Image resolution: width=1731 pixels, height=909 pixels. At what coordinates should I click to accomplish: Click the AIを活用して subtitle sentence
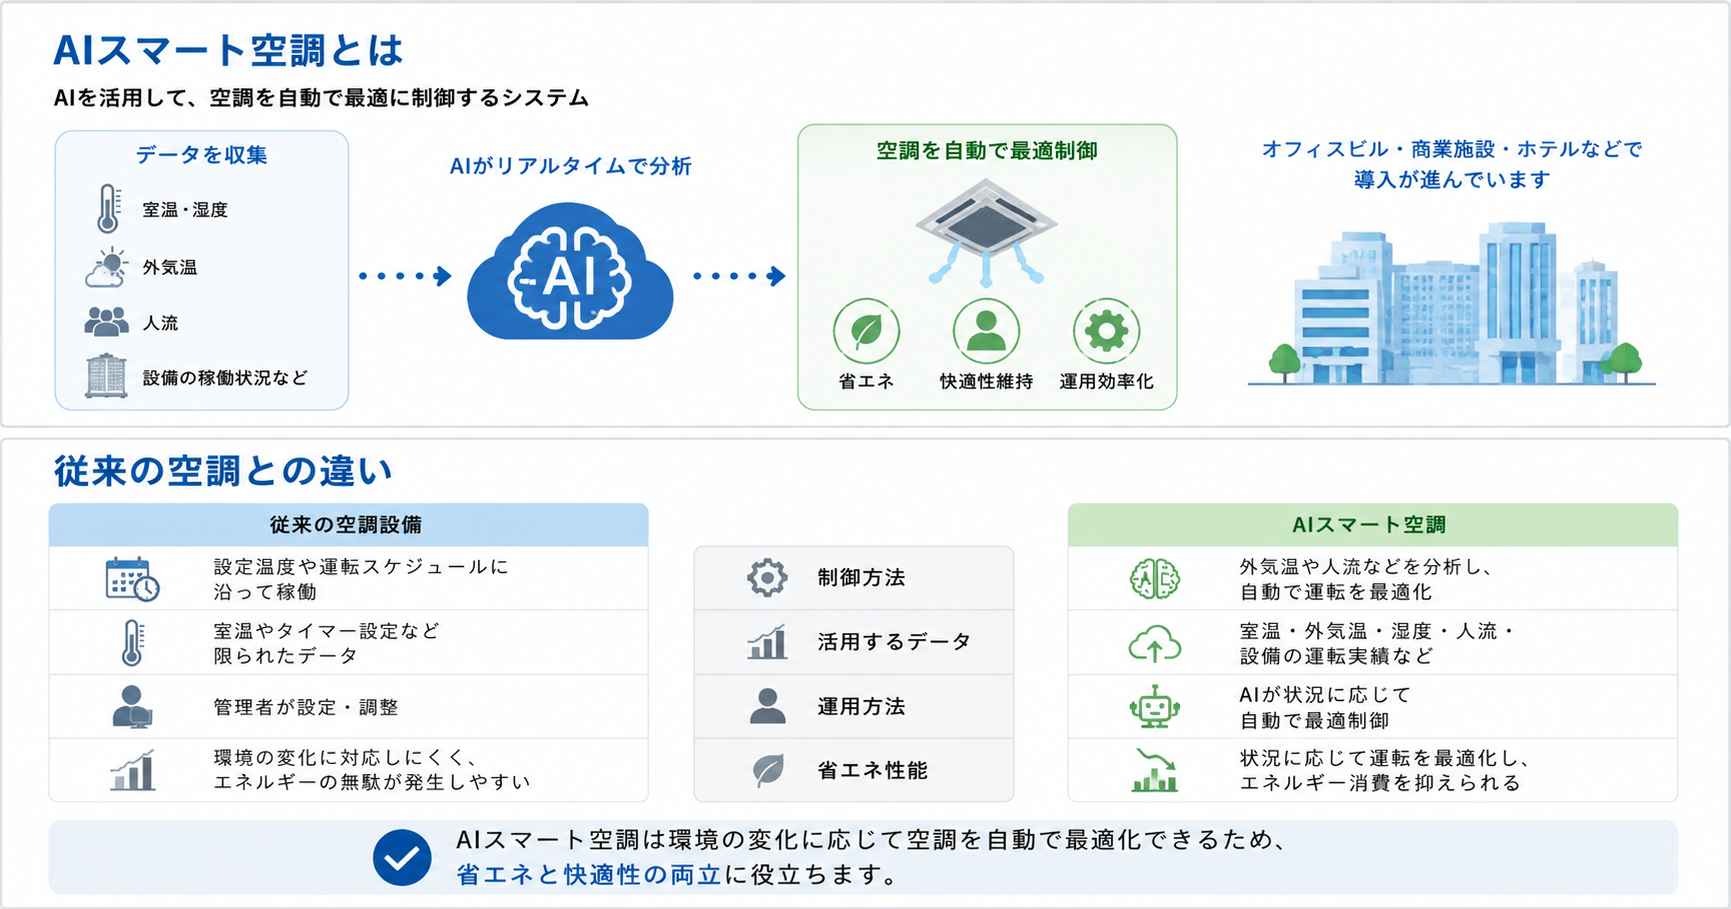pos(321,98)
